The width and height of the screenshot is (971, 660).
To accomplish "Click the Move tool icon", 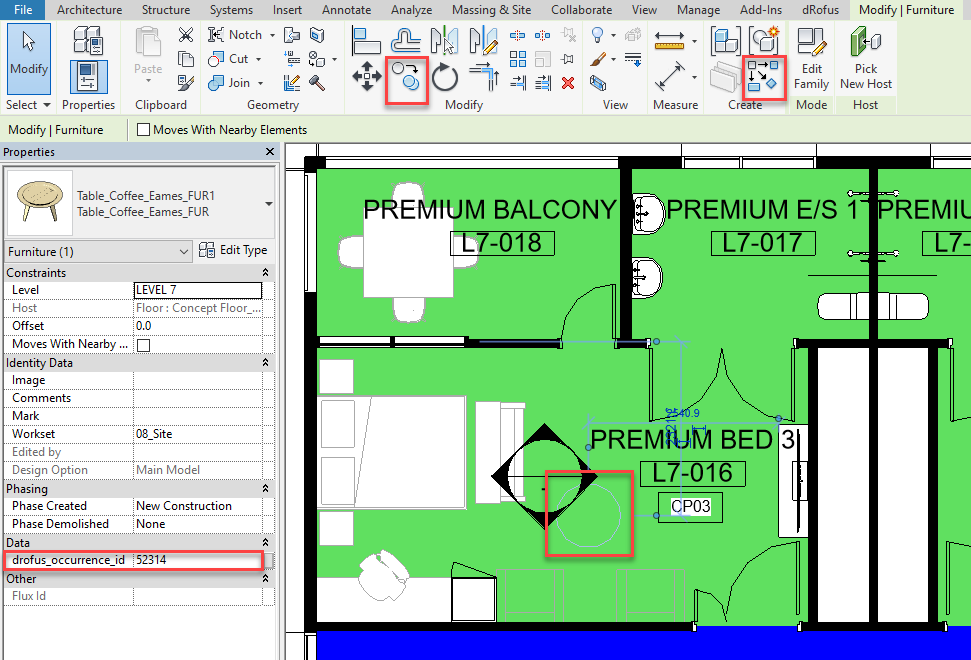I will click(366, 76).
